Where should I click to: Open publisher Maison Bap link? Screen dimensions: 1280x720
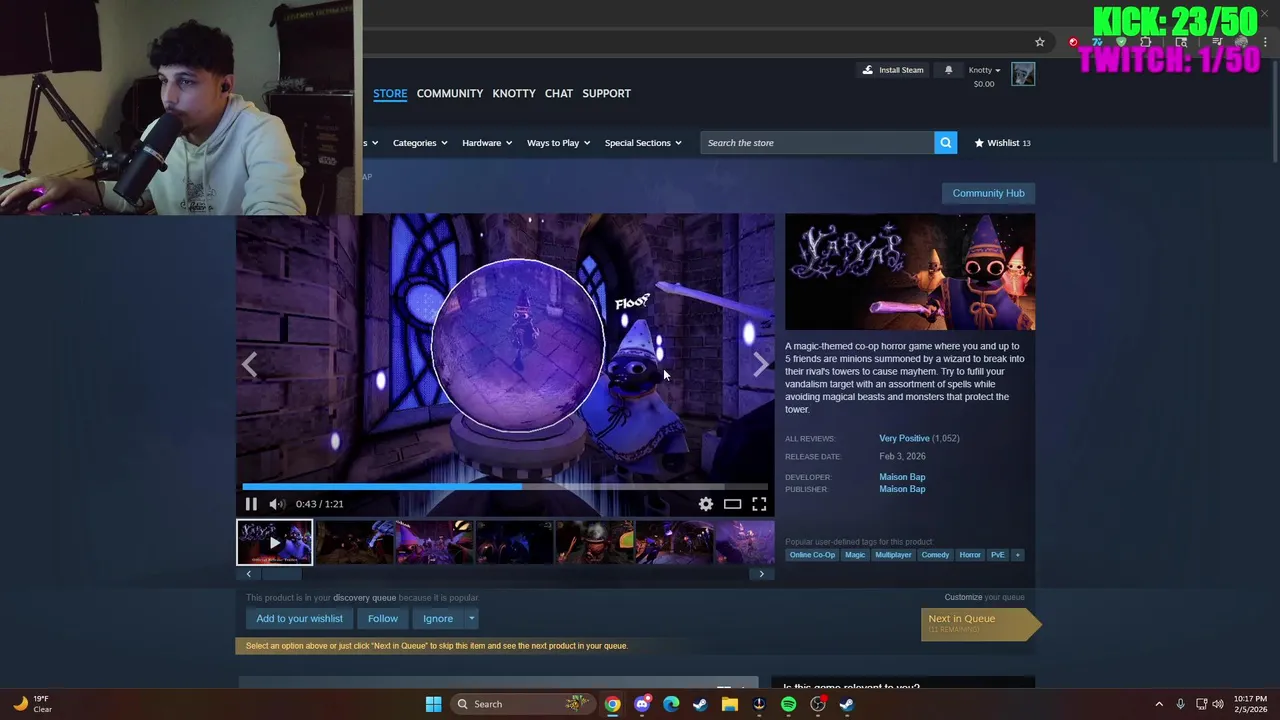click(902, 489)
